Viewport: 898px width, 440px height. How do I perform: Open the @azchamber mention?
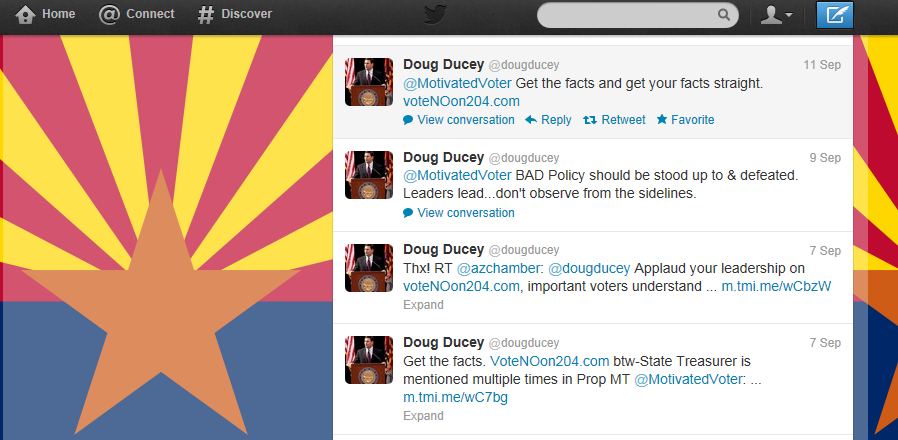click(499, 268)
